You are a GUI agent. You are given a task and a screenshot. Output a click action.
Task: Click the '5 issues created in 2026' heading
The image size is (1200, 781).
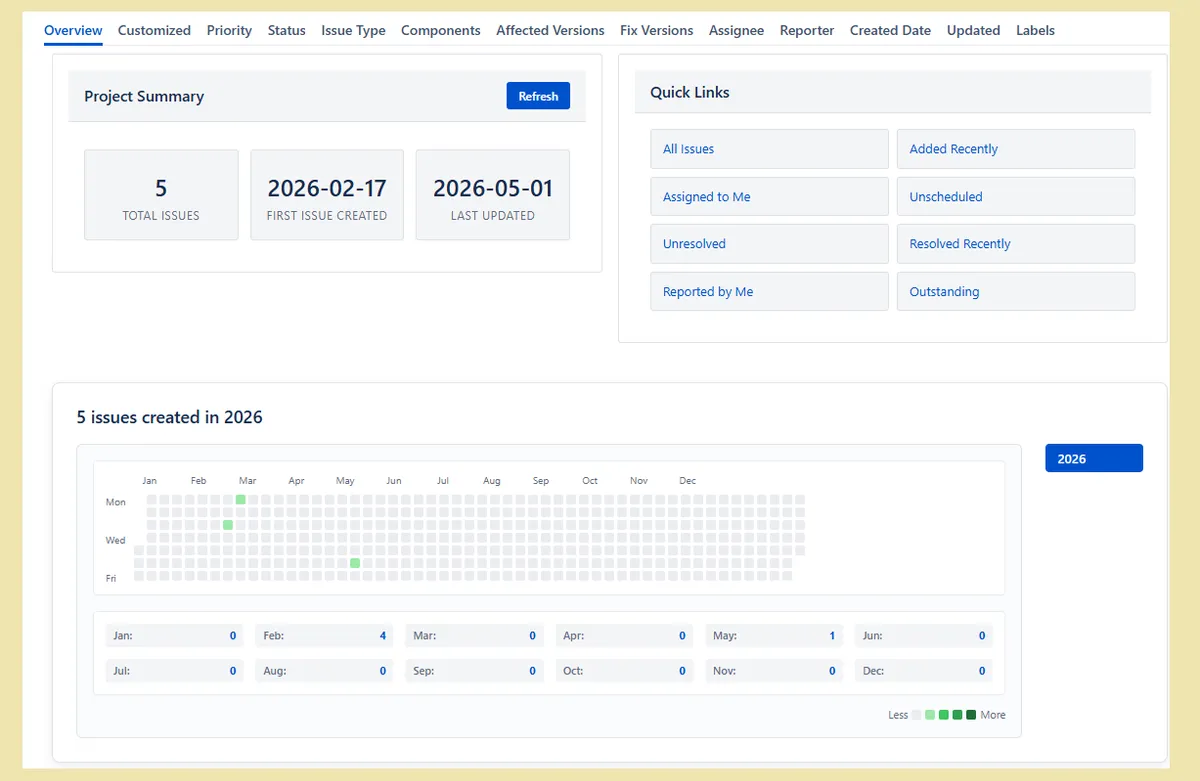170,417
